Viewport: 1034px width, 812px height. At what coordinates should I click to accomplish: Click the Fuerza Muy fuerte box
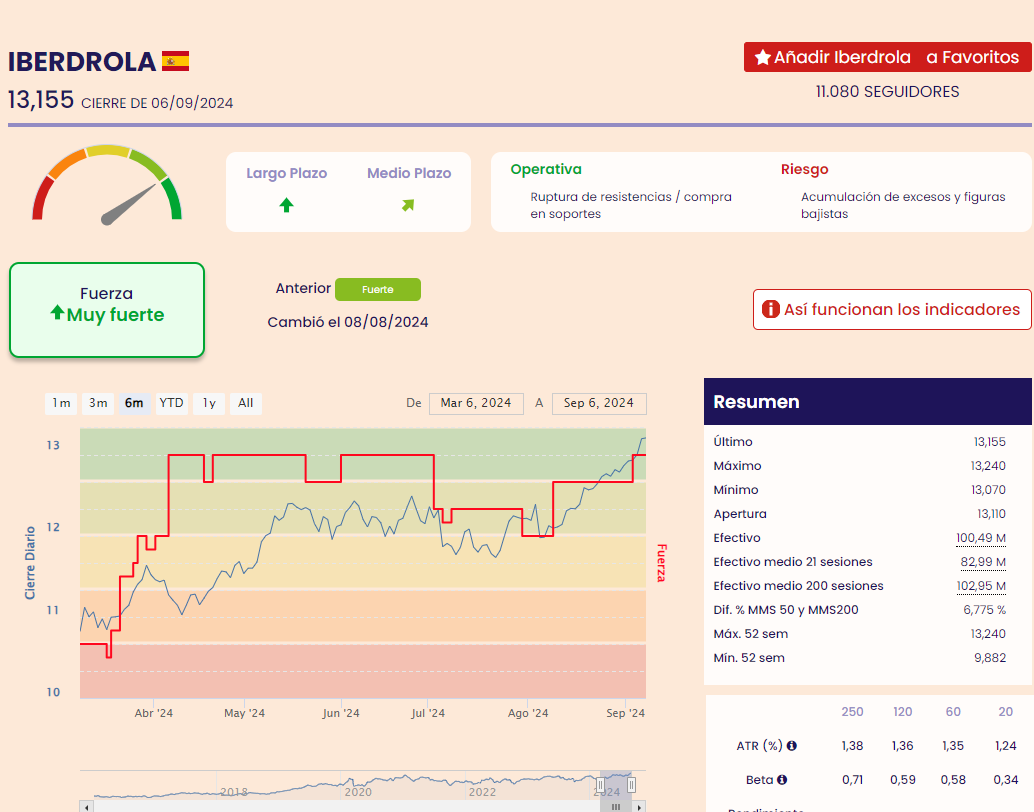(107, 310)
